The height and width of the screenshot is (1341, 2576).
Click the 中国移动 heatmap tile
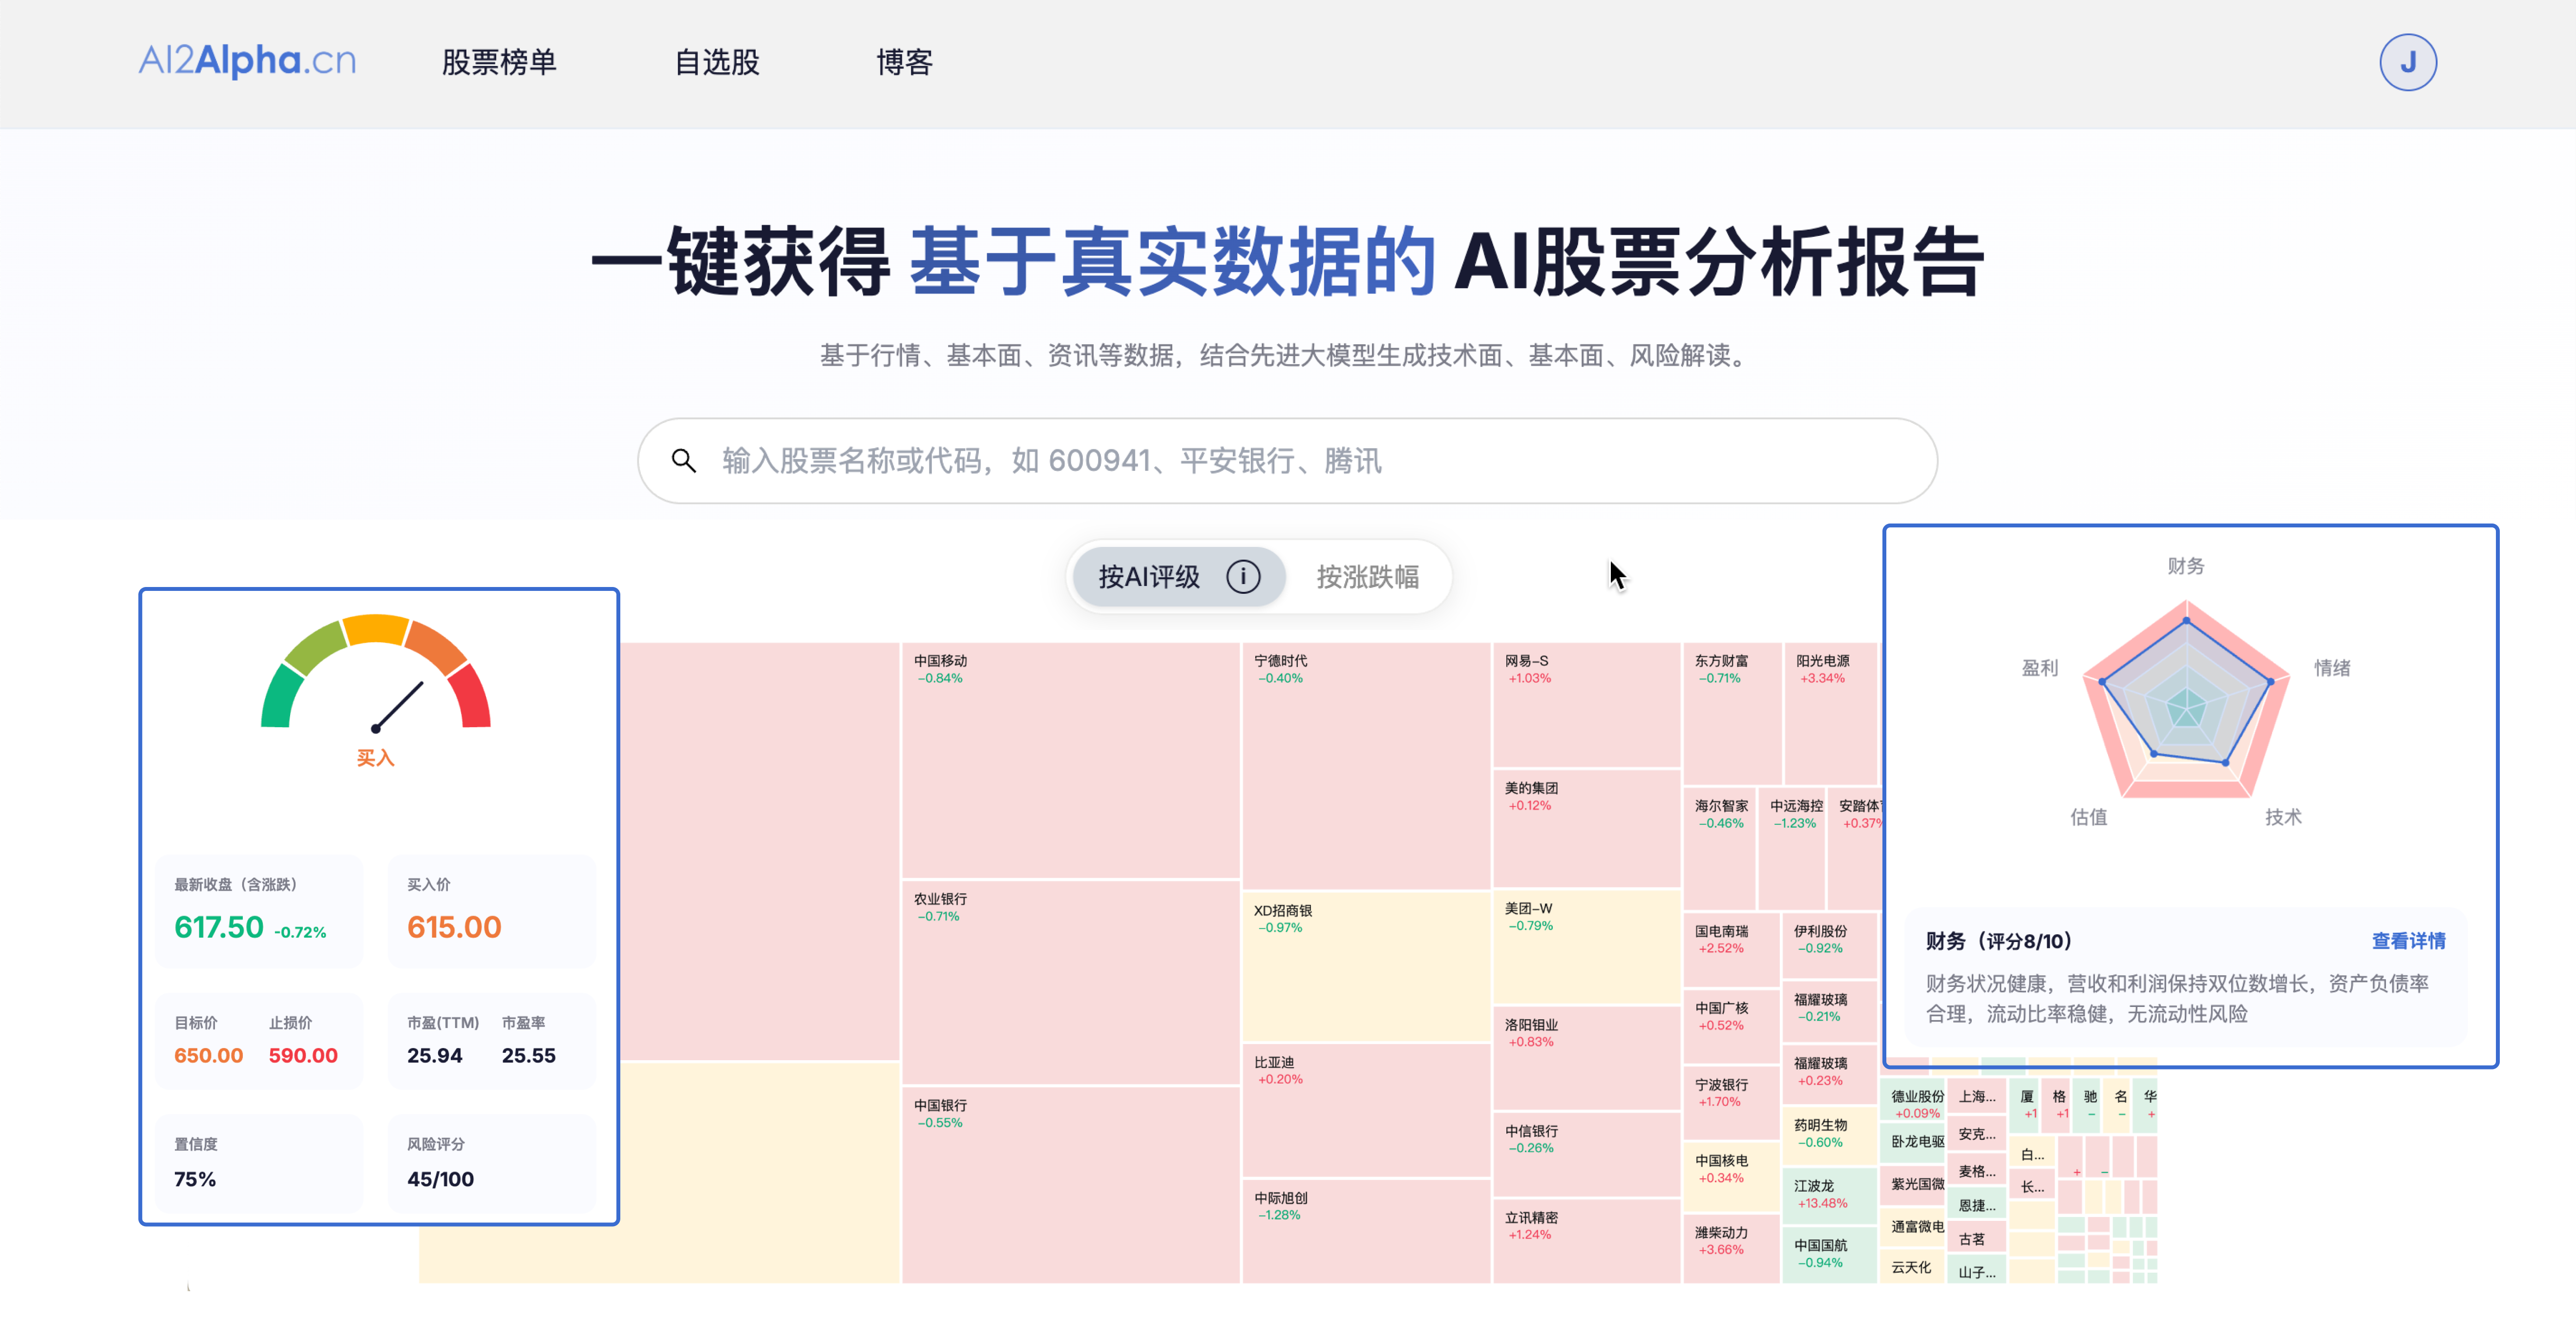click(1070, 760)
